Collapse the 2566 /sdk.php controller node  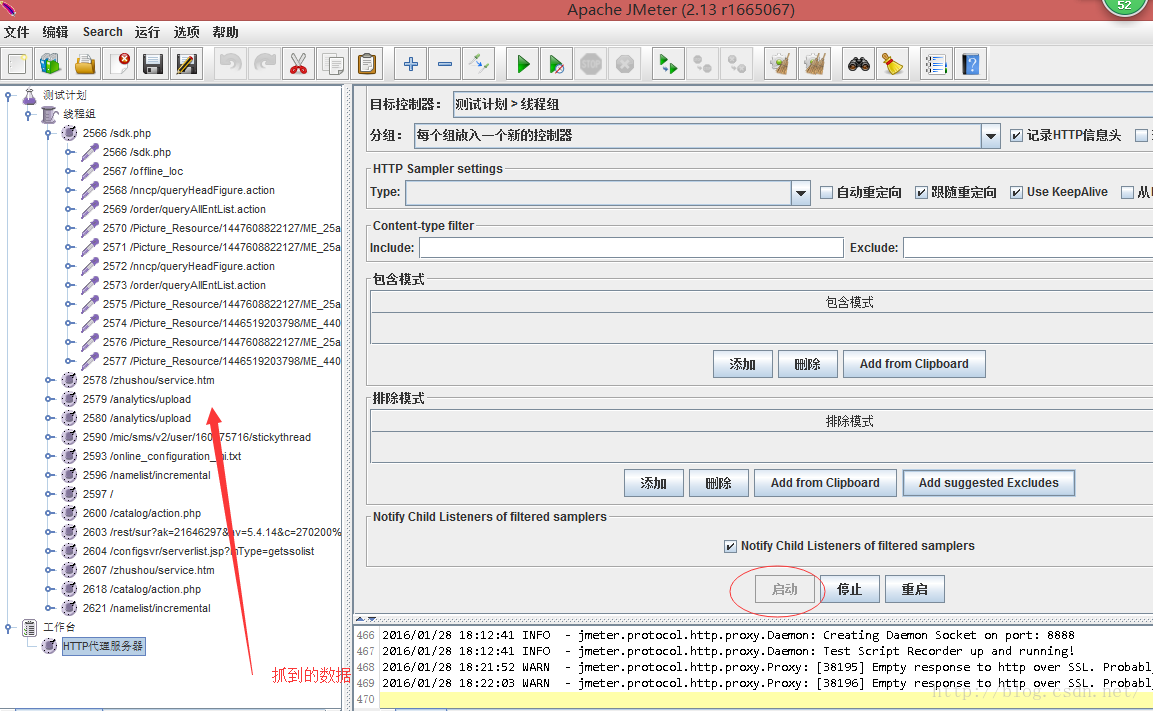tap(49, 133)
